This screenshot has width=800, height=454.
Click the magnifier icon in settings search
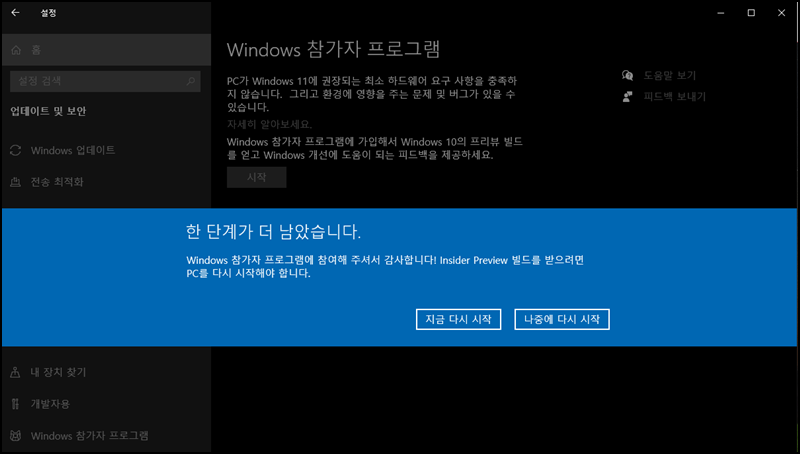[x=190, y=81]
